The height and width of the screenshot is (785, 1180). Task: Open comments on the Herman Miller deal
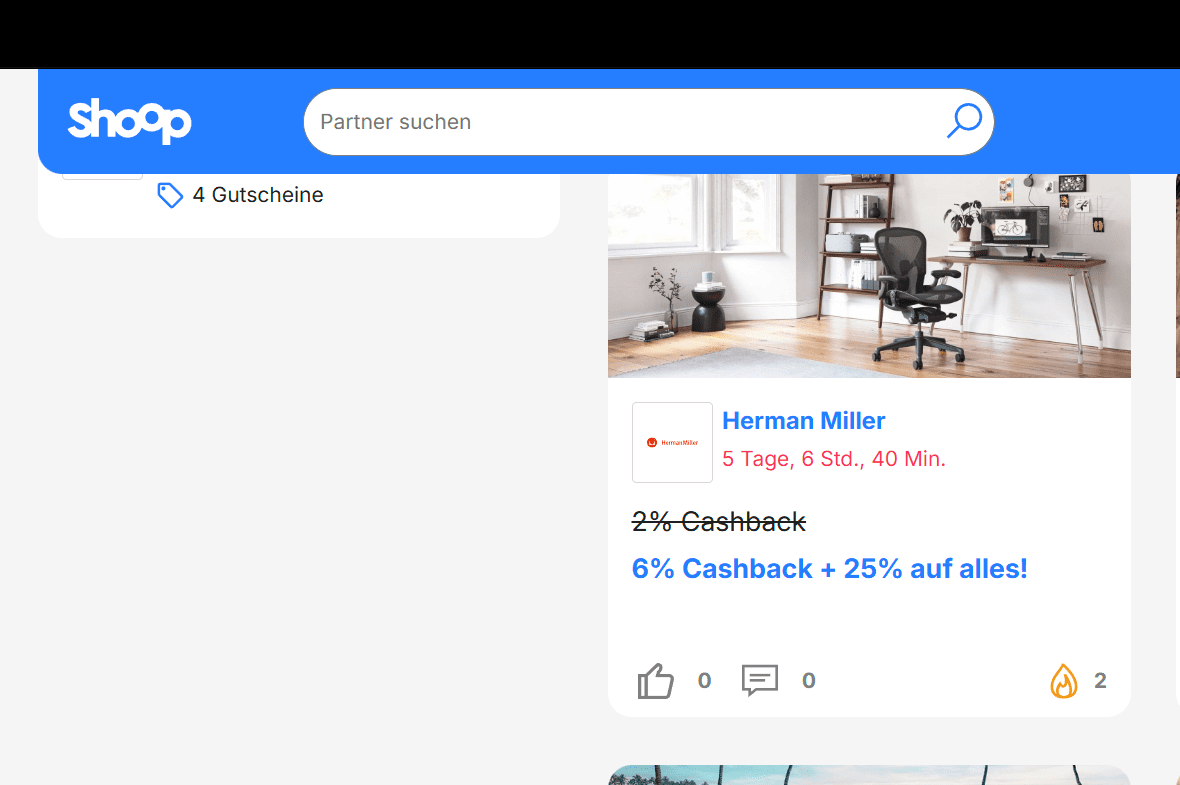[x=760, y=680]
